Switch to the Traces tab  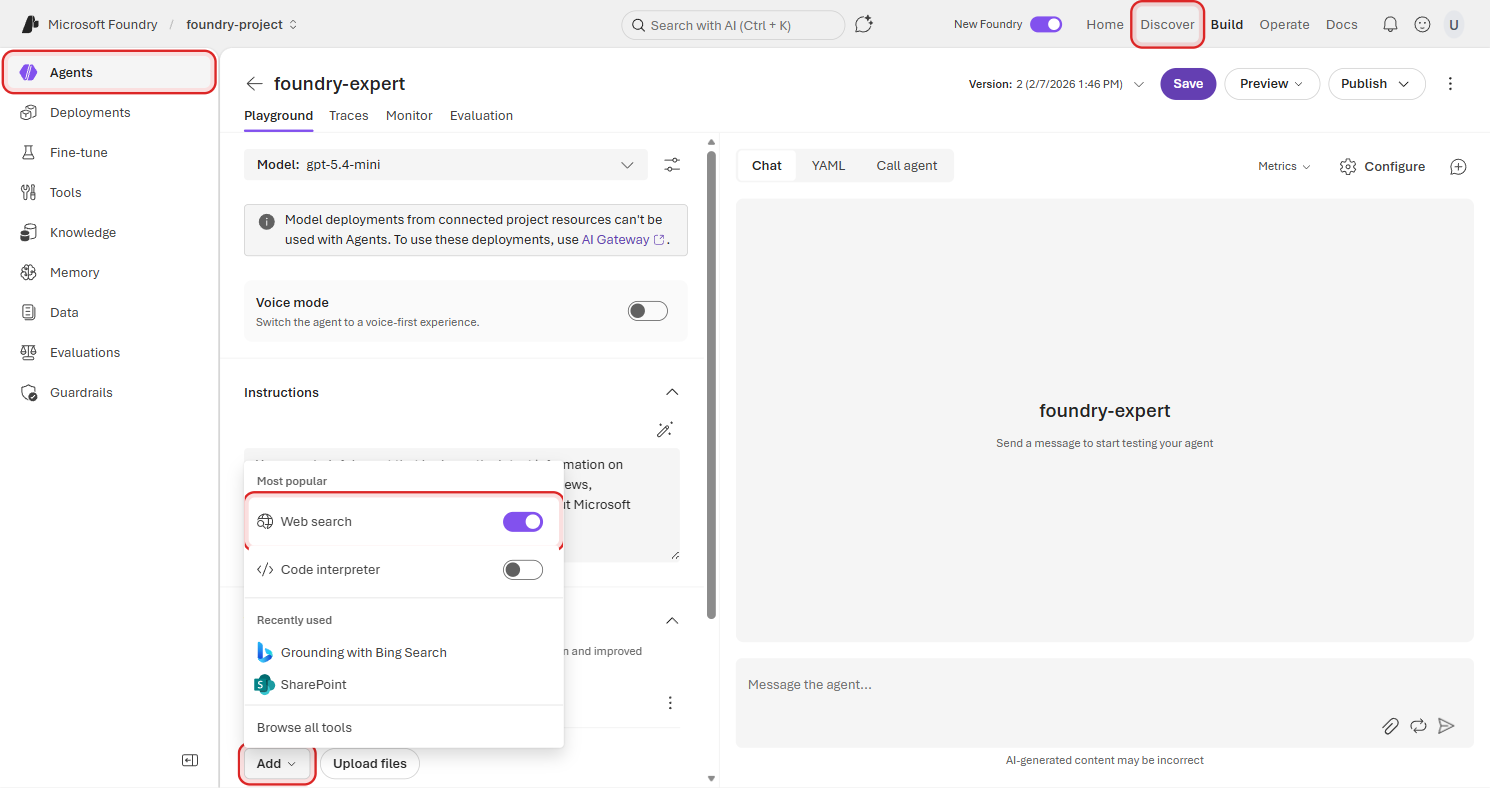click(349, 116)
